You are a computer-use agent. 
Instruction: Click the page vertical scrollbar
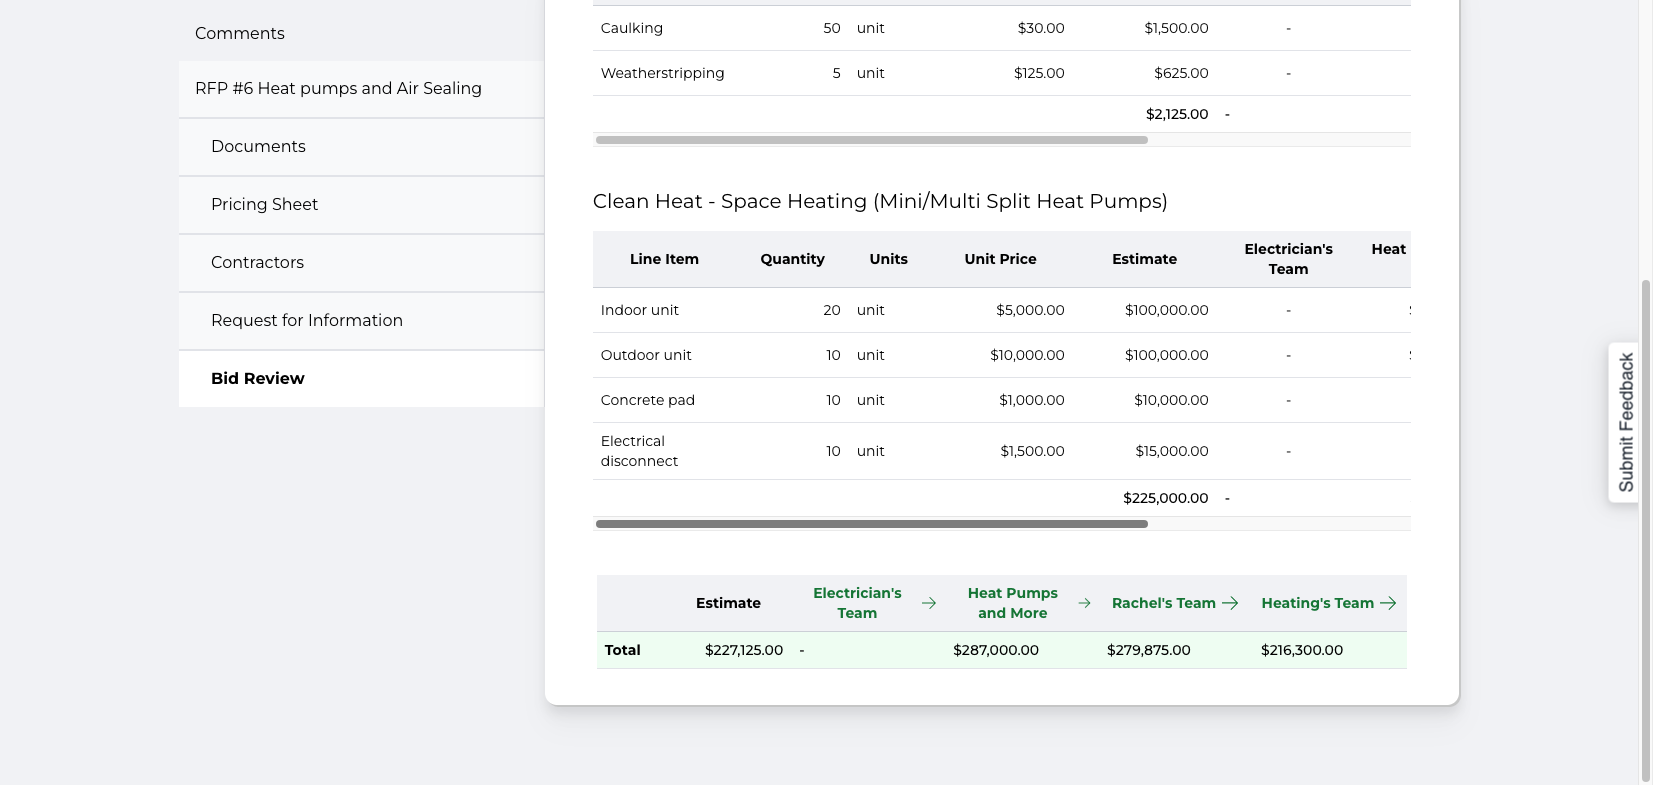[1646, 530]
